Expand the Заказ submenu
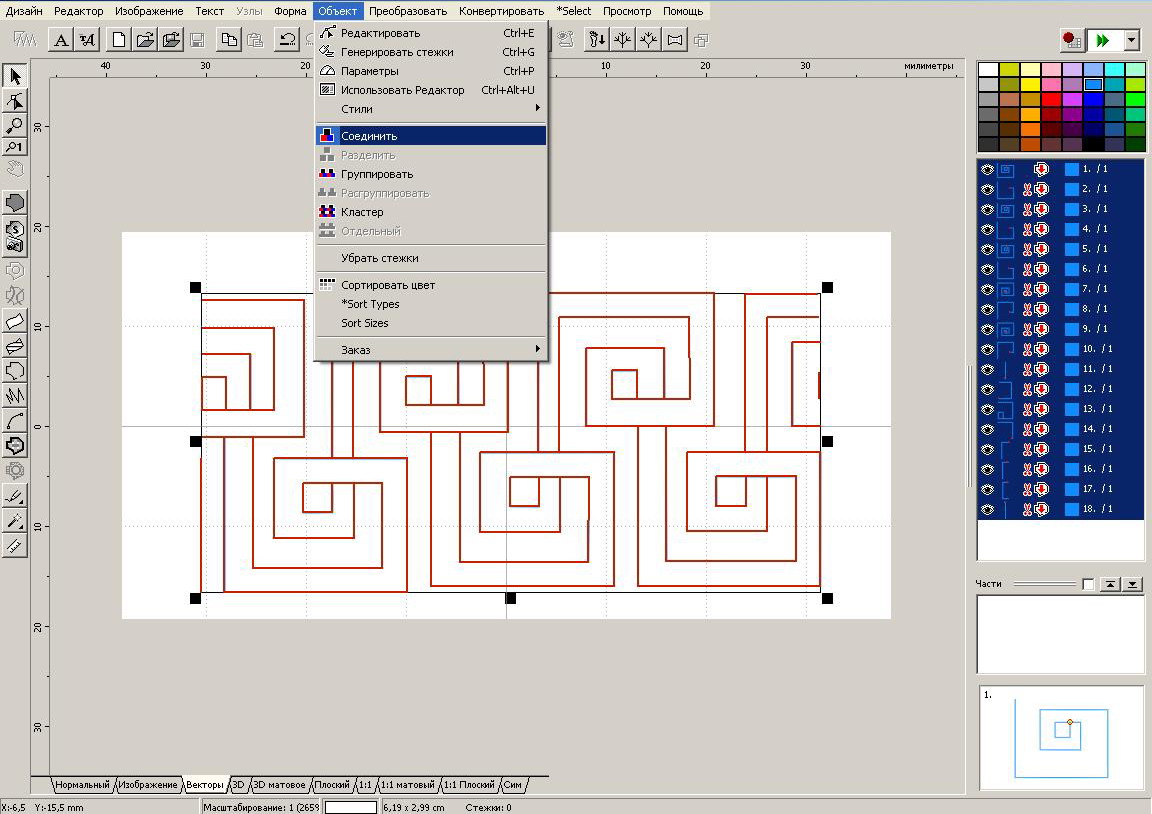This screenshot has height=814, width=1152. coord(430,350)
